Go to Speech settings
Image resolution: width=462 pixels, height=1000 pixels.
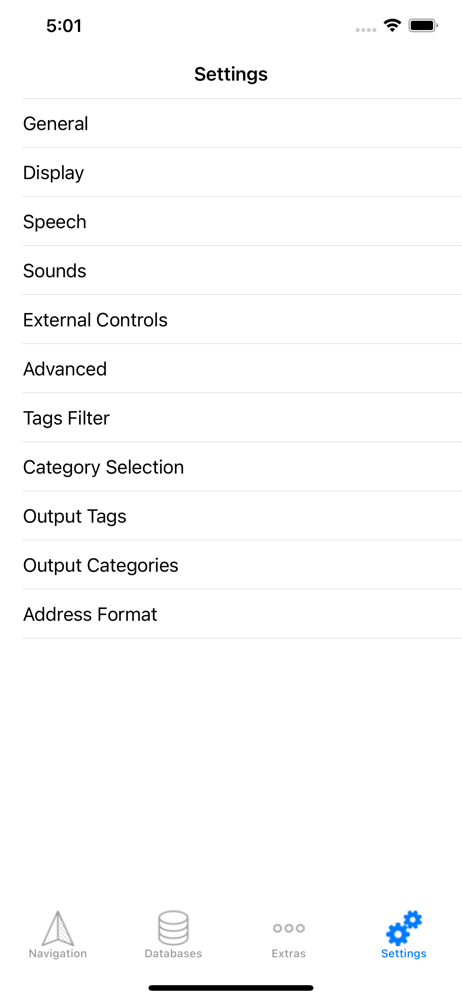242,221
